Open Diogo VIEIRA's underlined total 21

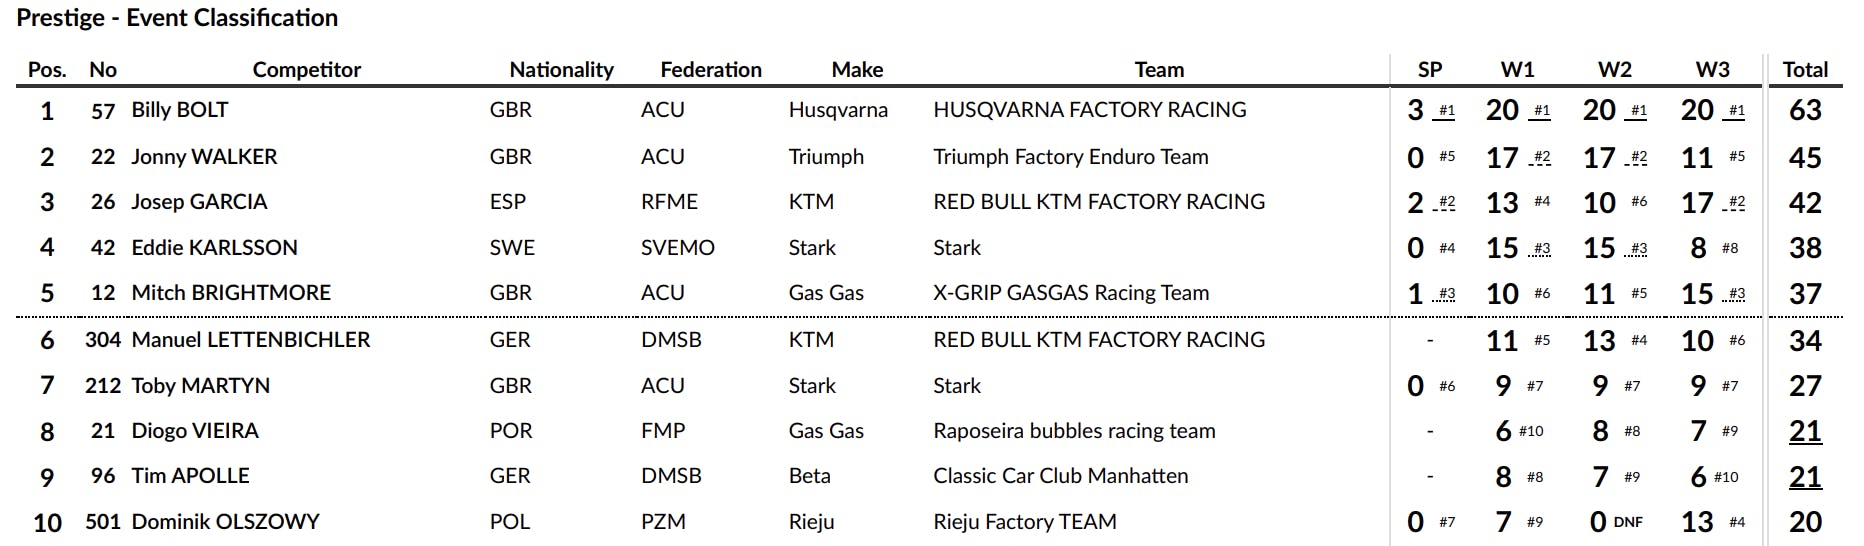click(1805, 431)
